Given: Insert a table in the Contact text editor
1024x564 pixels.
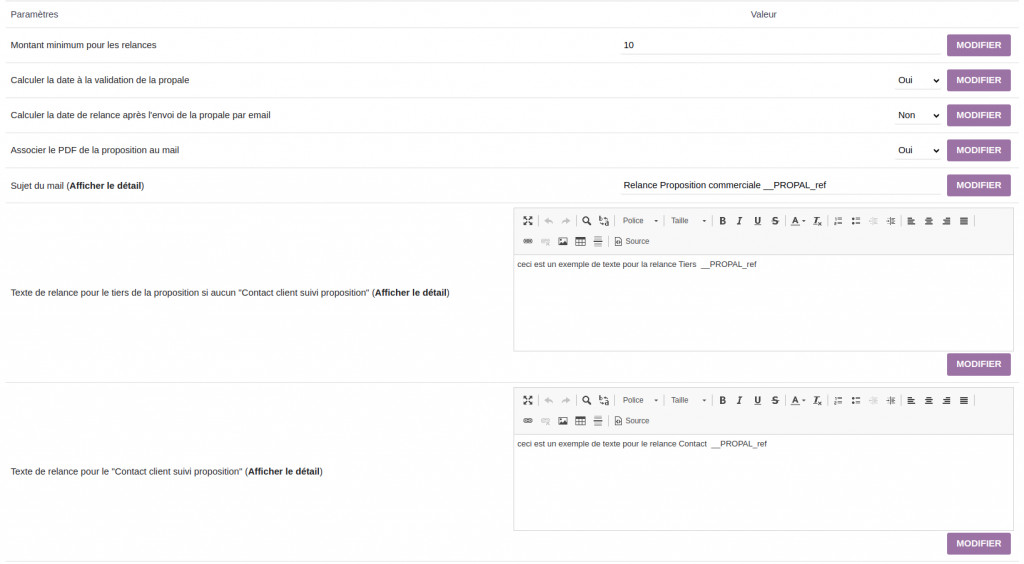Looking at the screenshot, I should click(x=581, y=421).
